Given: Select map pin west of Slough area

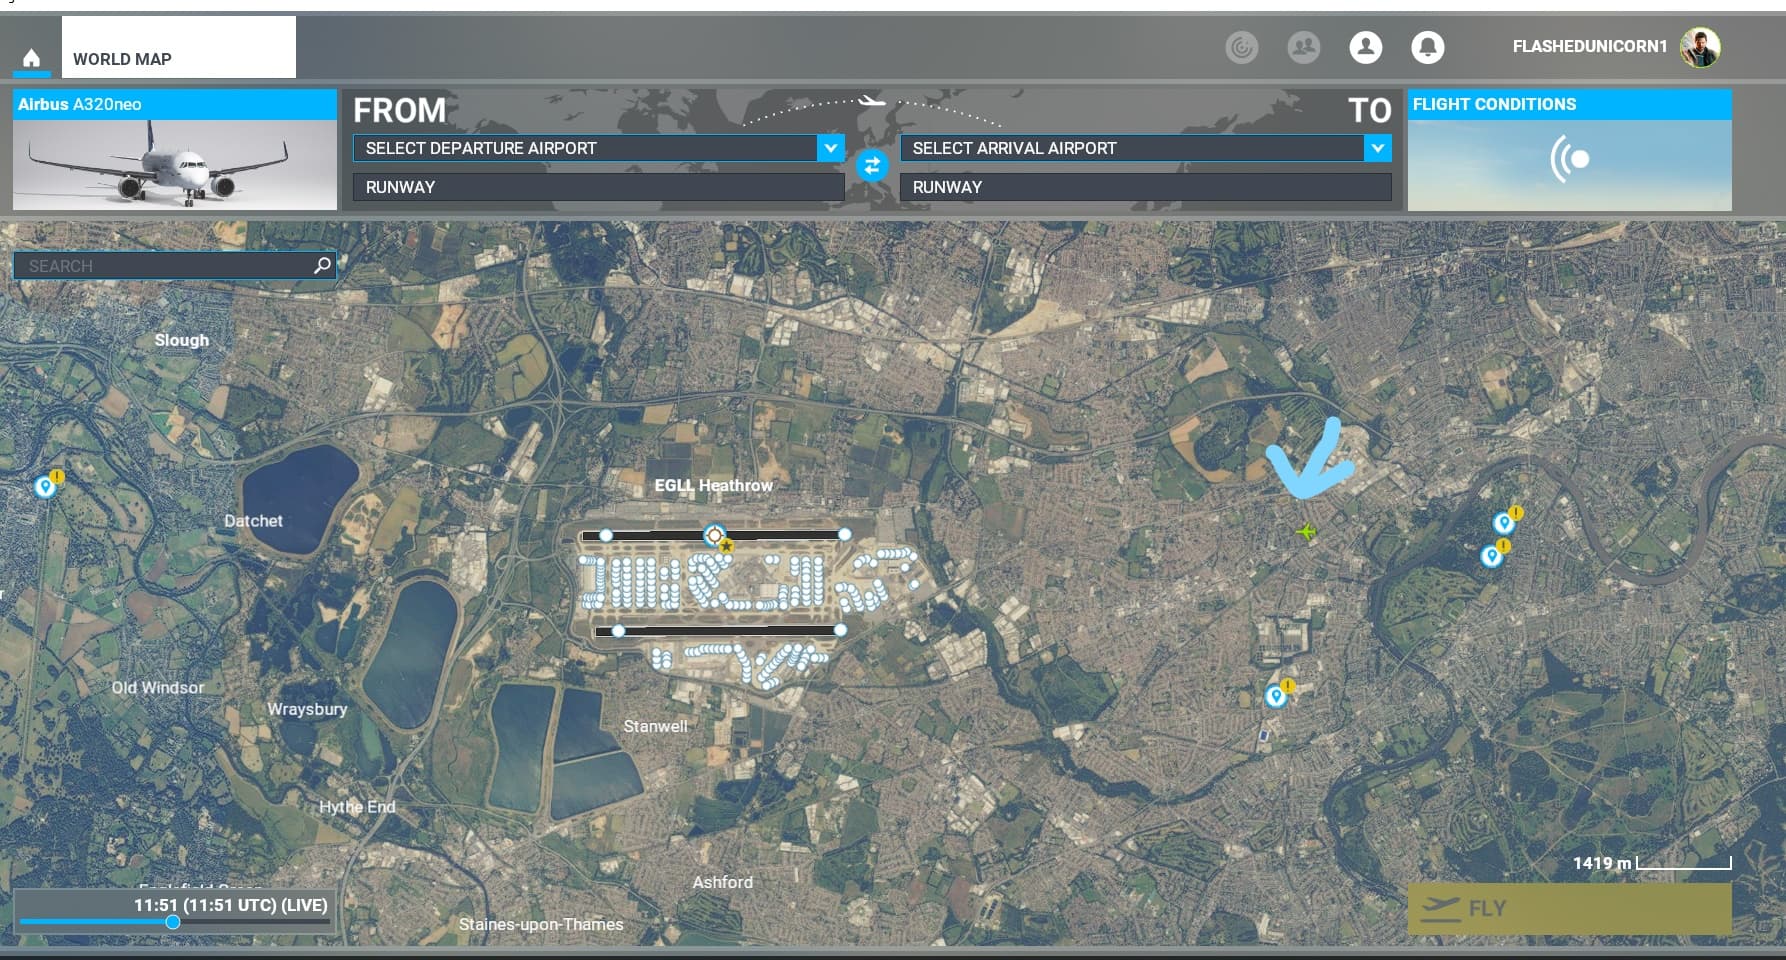Looking at the screenshot, I should click(45, 487).
